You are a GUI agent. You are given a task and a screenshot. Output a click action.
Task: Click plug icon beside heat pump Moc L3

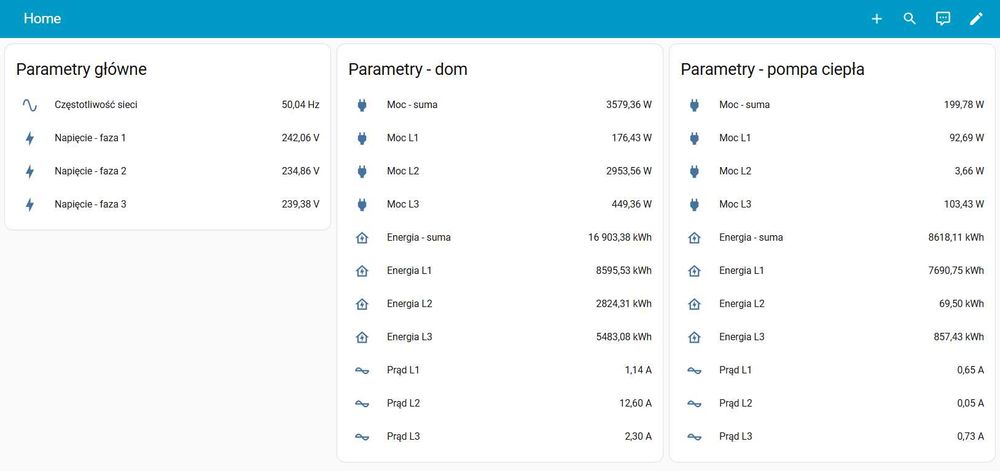694,204
